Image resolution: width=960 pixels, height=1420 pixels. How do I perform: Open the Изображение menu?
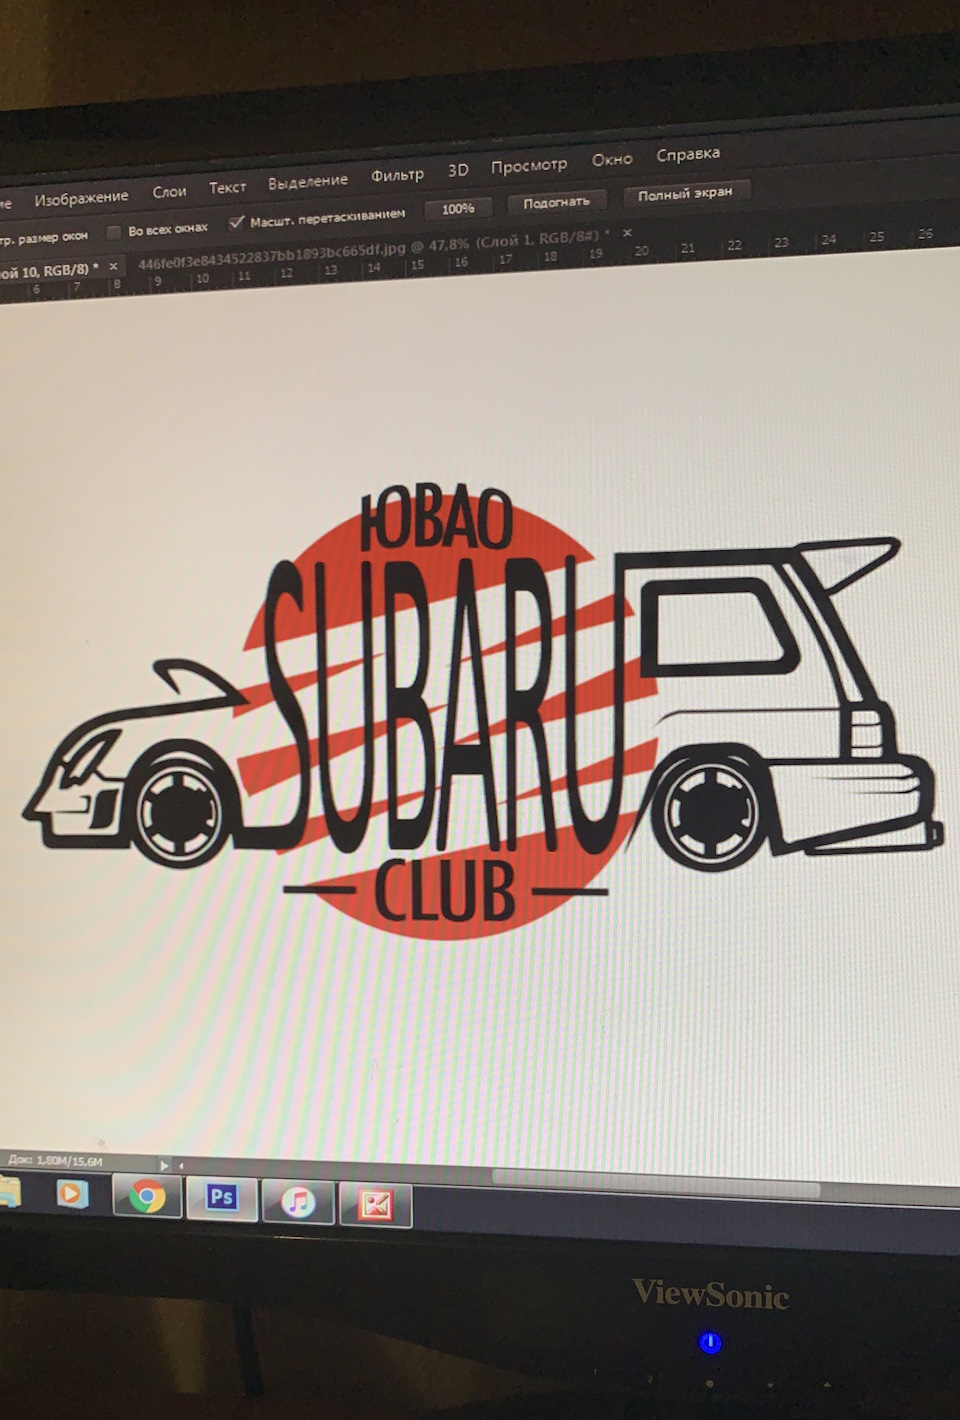pos(81,198)
